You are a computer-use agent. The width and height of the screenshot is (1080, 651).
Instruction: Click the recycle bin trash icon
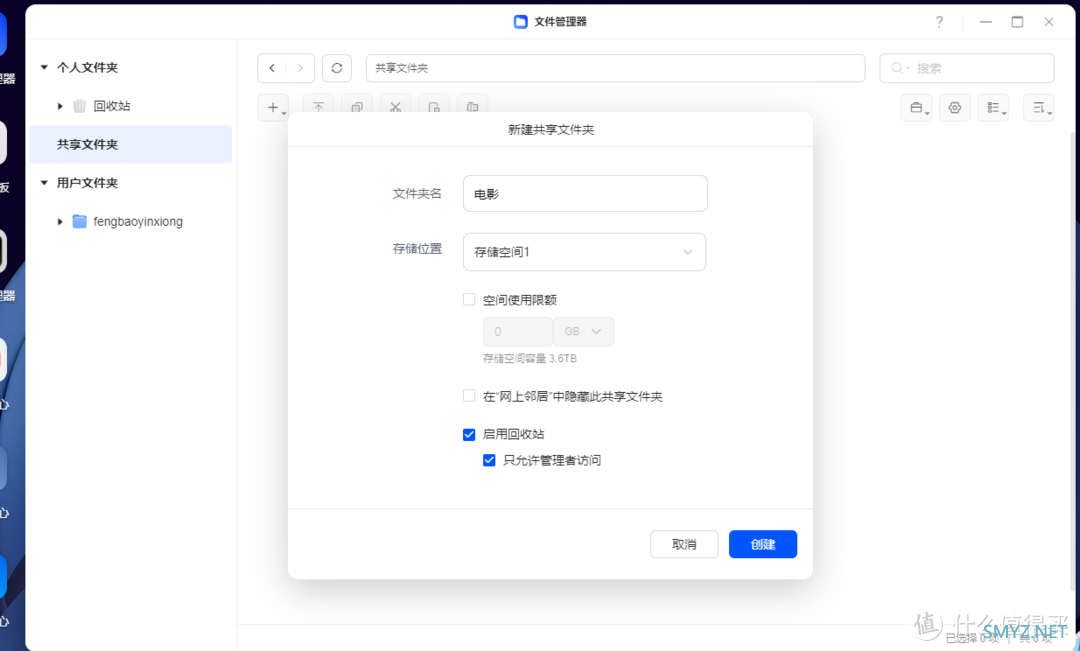pyautogui.click(x=80, y=106)
